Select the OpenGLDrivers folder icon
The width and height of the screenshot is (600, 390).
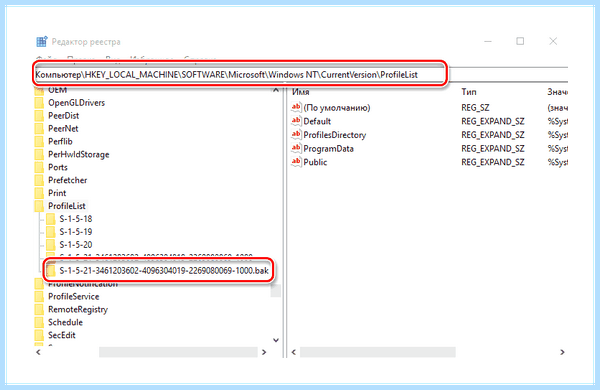coord(39,103)
